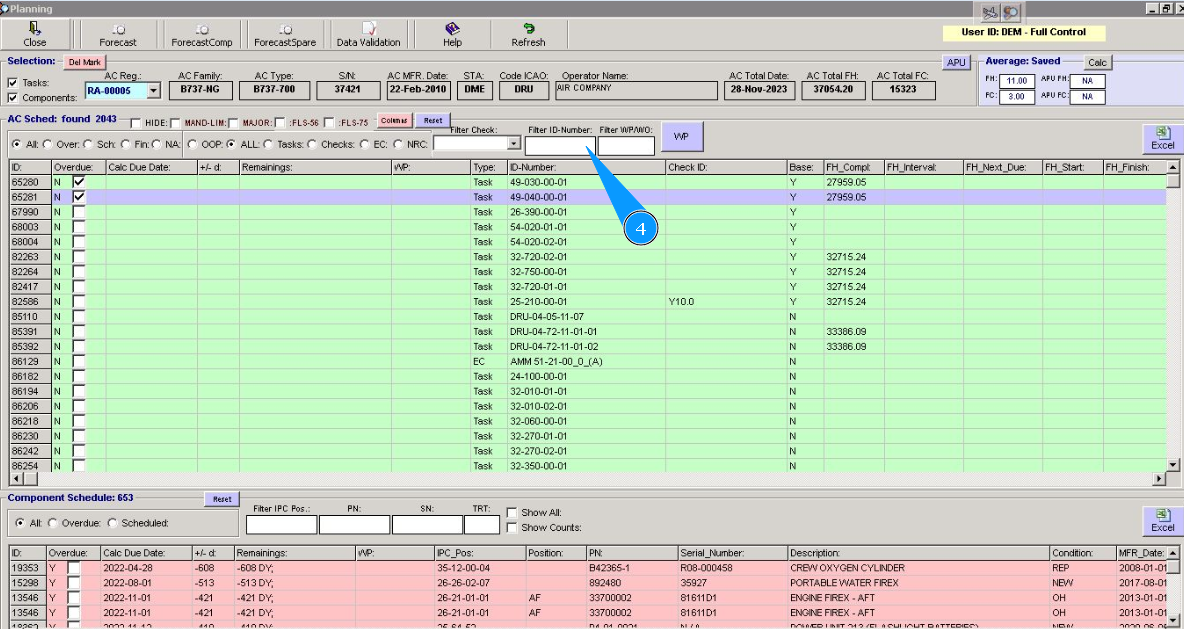Click the Close toolbar icon
The height and width of the screenshot is (630, 1184).
[35, 35]
